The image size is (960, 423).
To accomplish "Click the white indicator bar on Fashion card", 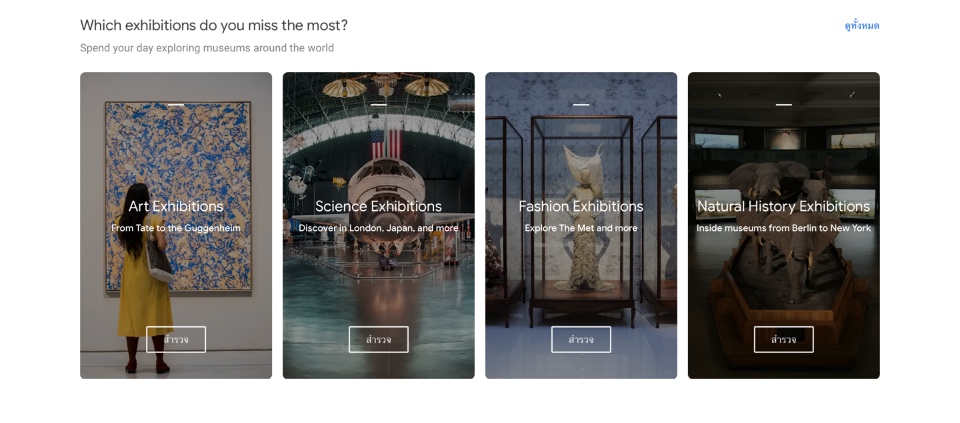I will (x=581, y=105).
